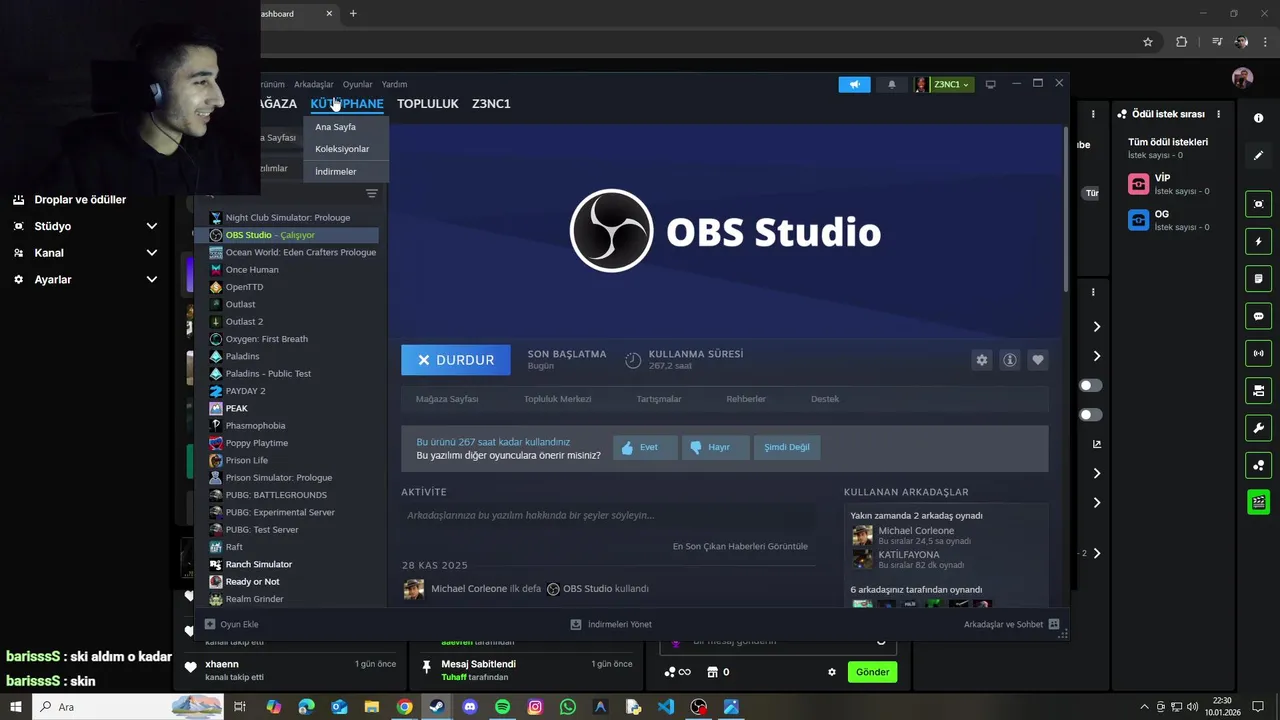This screenshot has height=720, width=1280.
Task: Click dashboard info icon in right rail
Action: coord(1258,118)
